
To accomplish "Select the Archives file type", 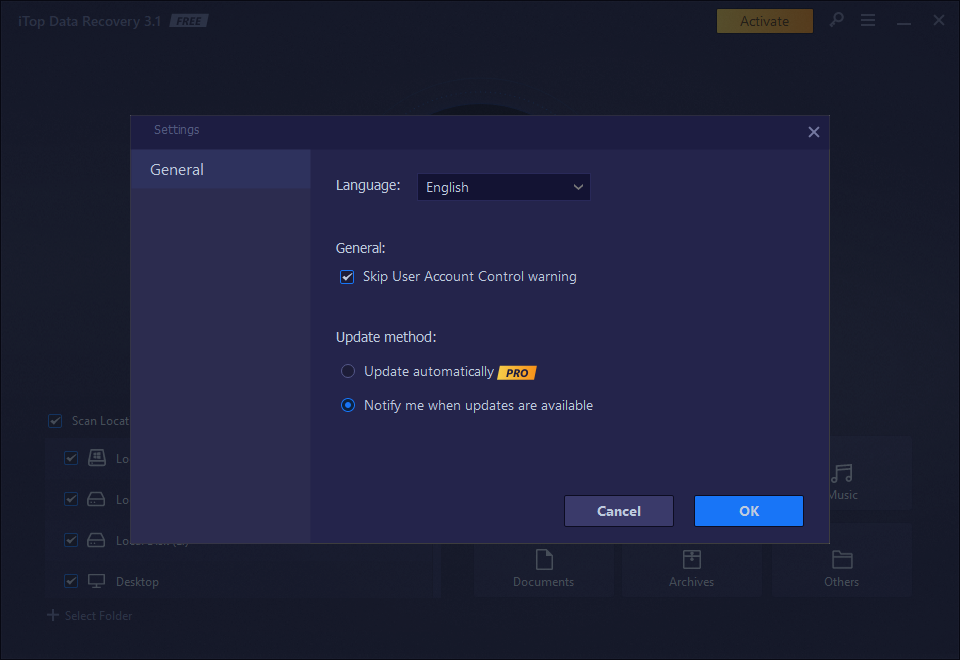I will click(x=691, y=569).
